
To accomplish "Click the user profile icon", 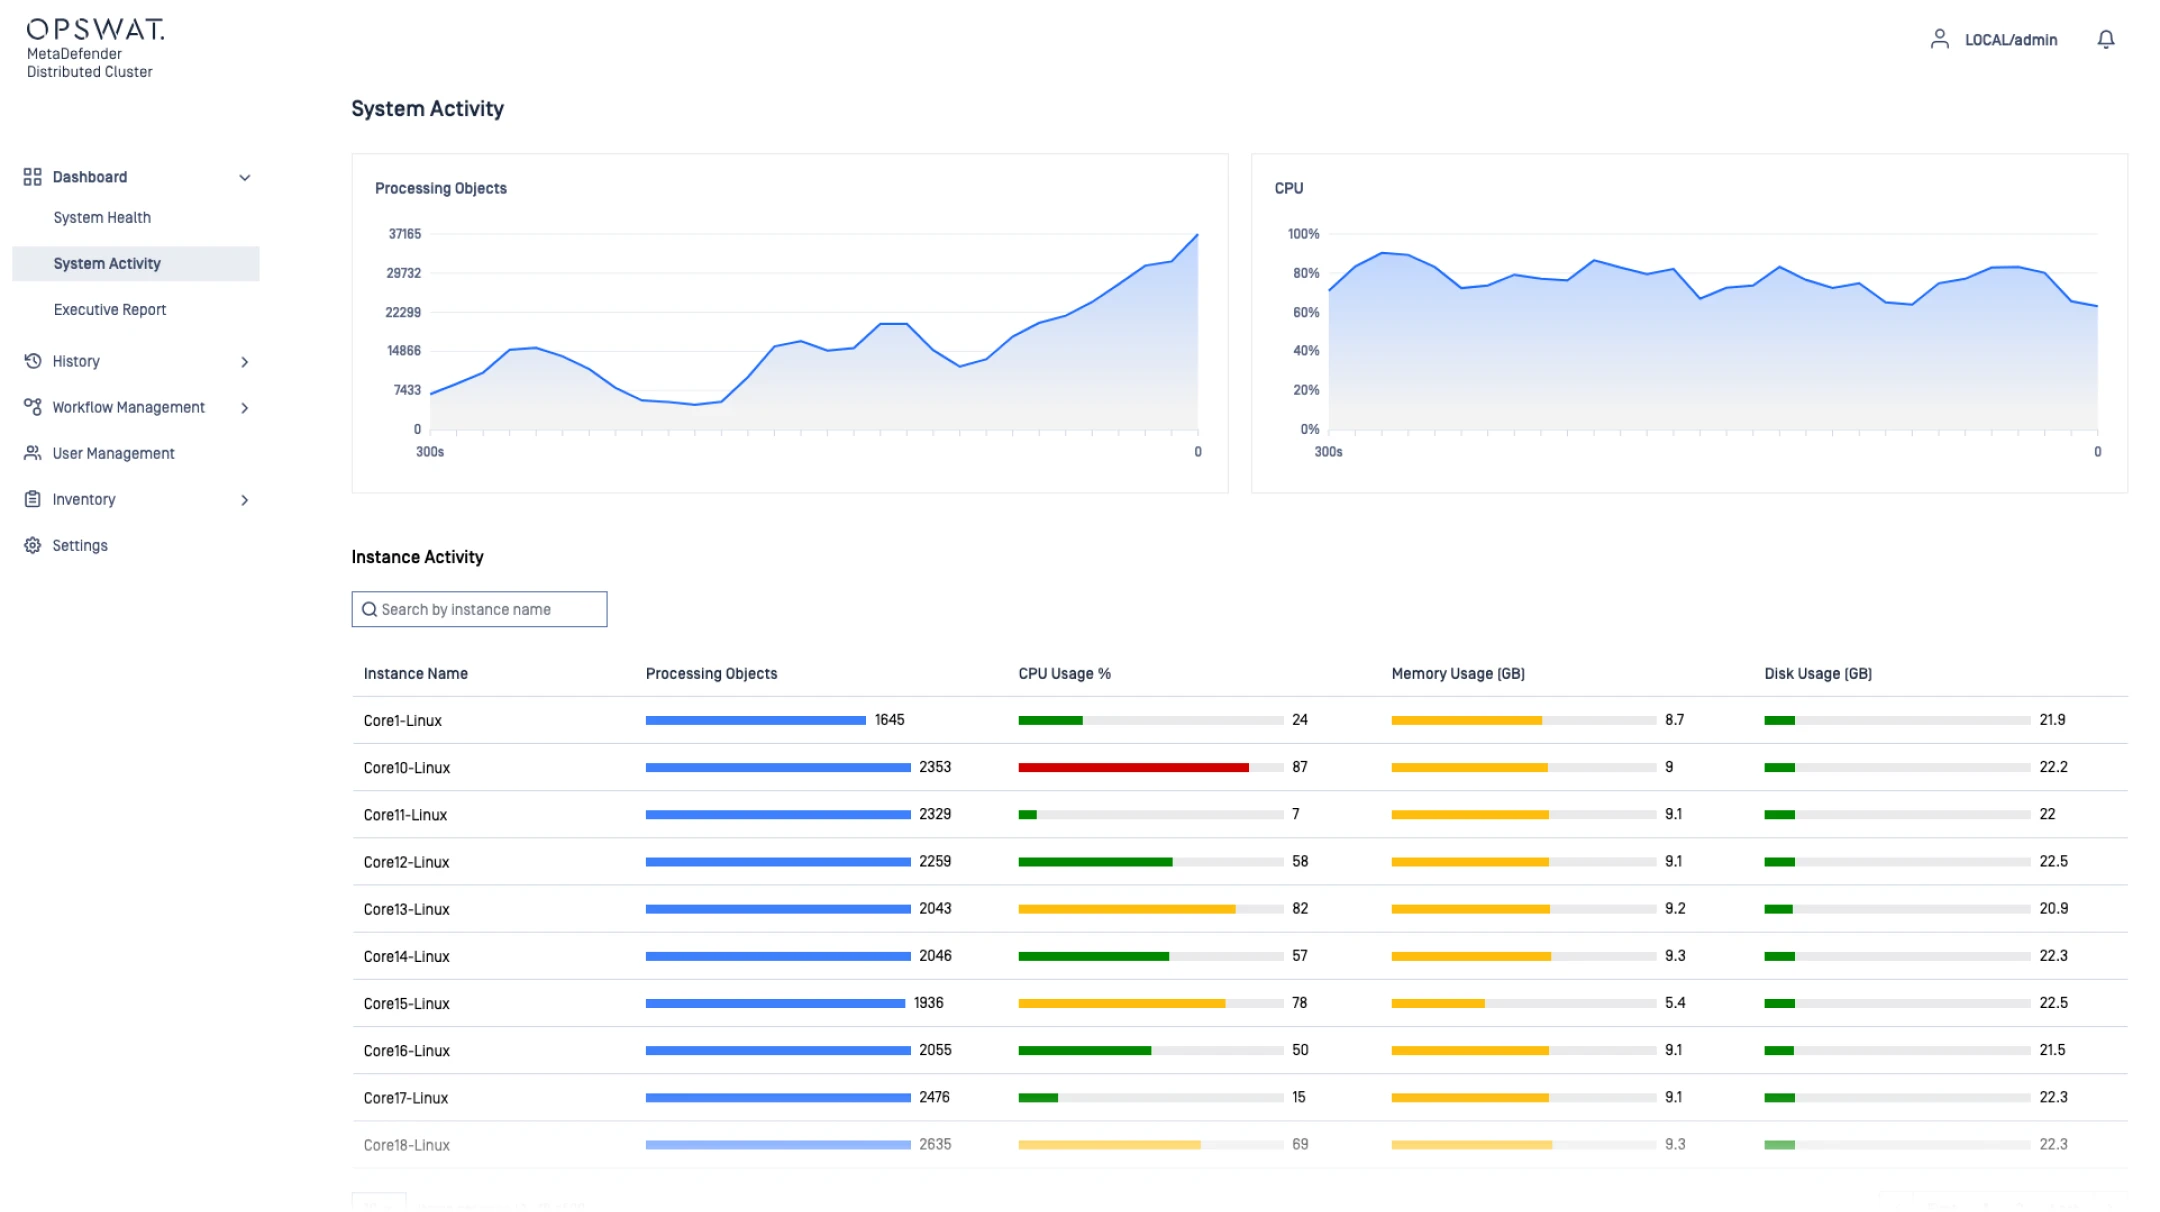I will (x=1939, y=39).
